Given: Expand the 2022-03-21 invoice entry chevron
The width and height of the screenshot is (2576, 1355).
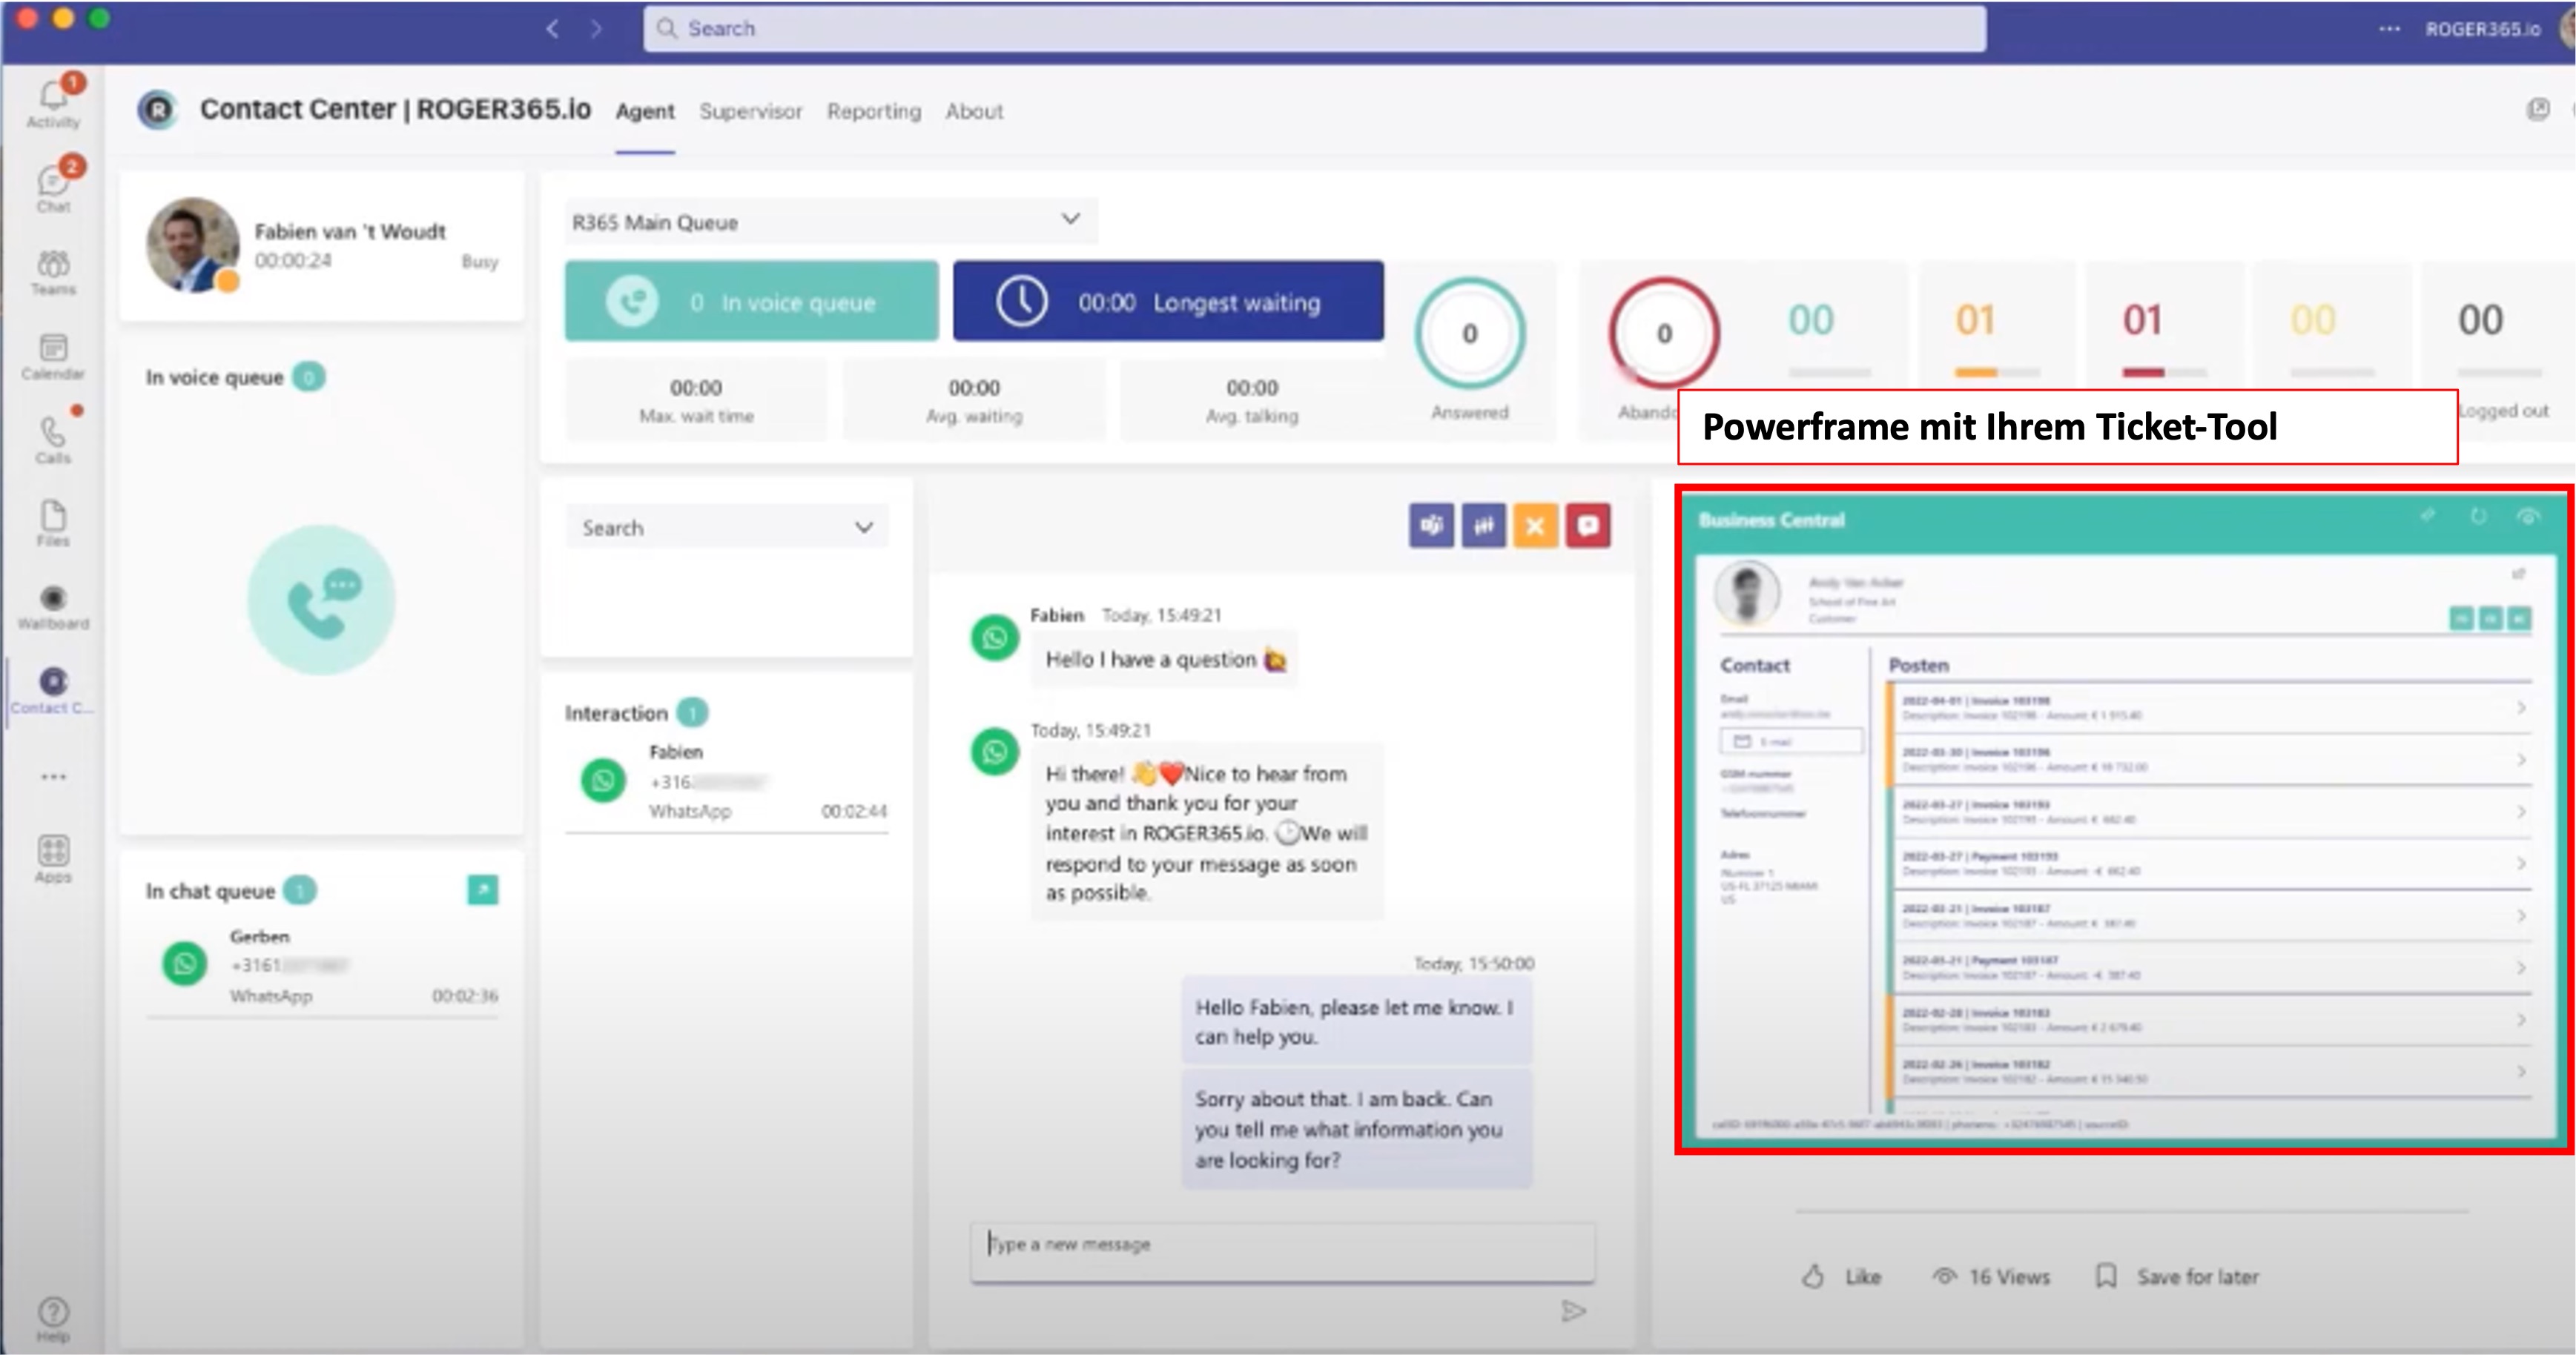Looking at the screenshot, I should (x=2521, y=915).
